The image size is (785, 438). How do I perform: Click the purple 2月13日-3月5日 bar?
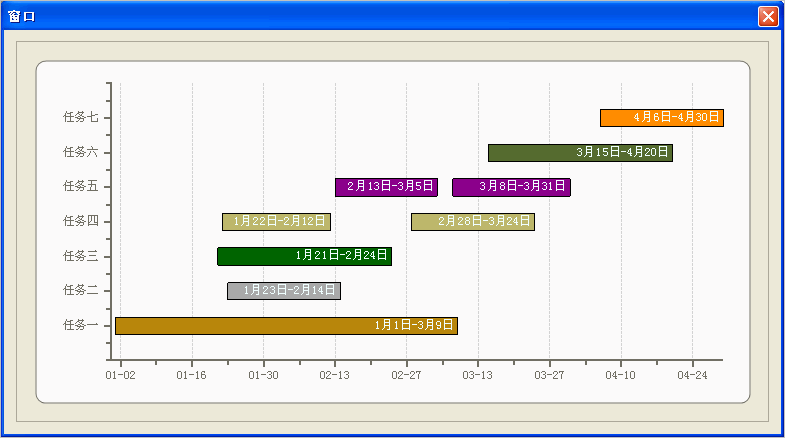point(386,187)
